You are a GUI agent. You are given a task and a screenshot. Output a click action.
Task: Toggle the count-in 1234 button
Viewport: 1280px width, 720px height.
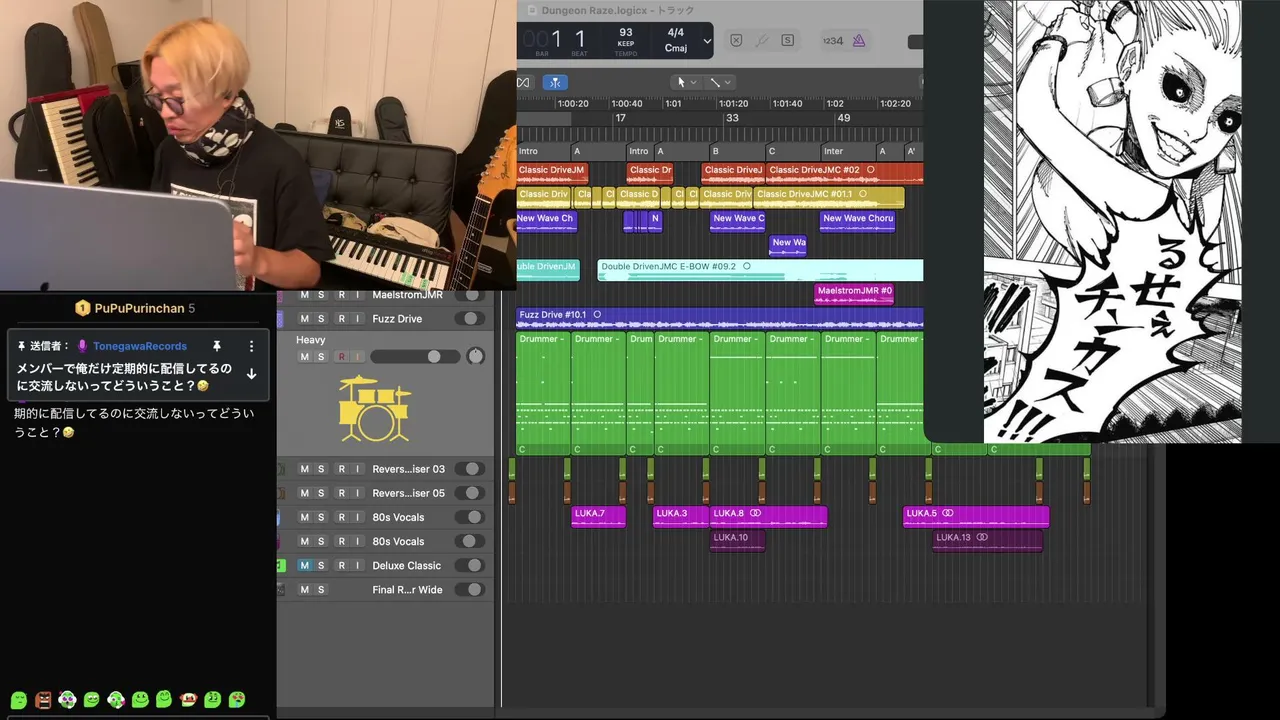[832, 41]
